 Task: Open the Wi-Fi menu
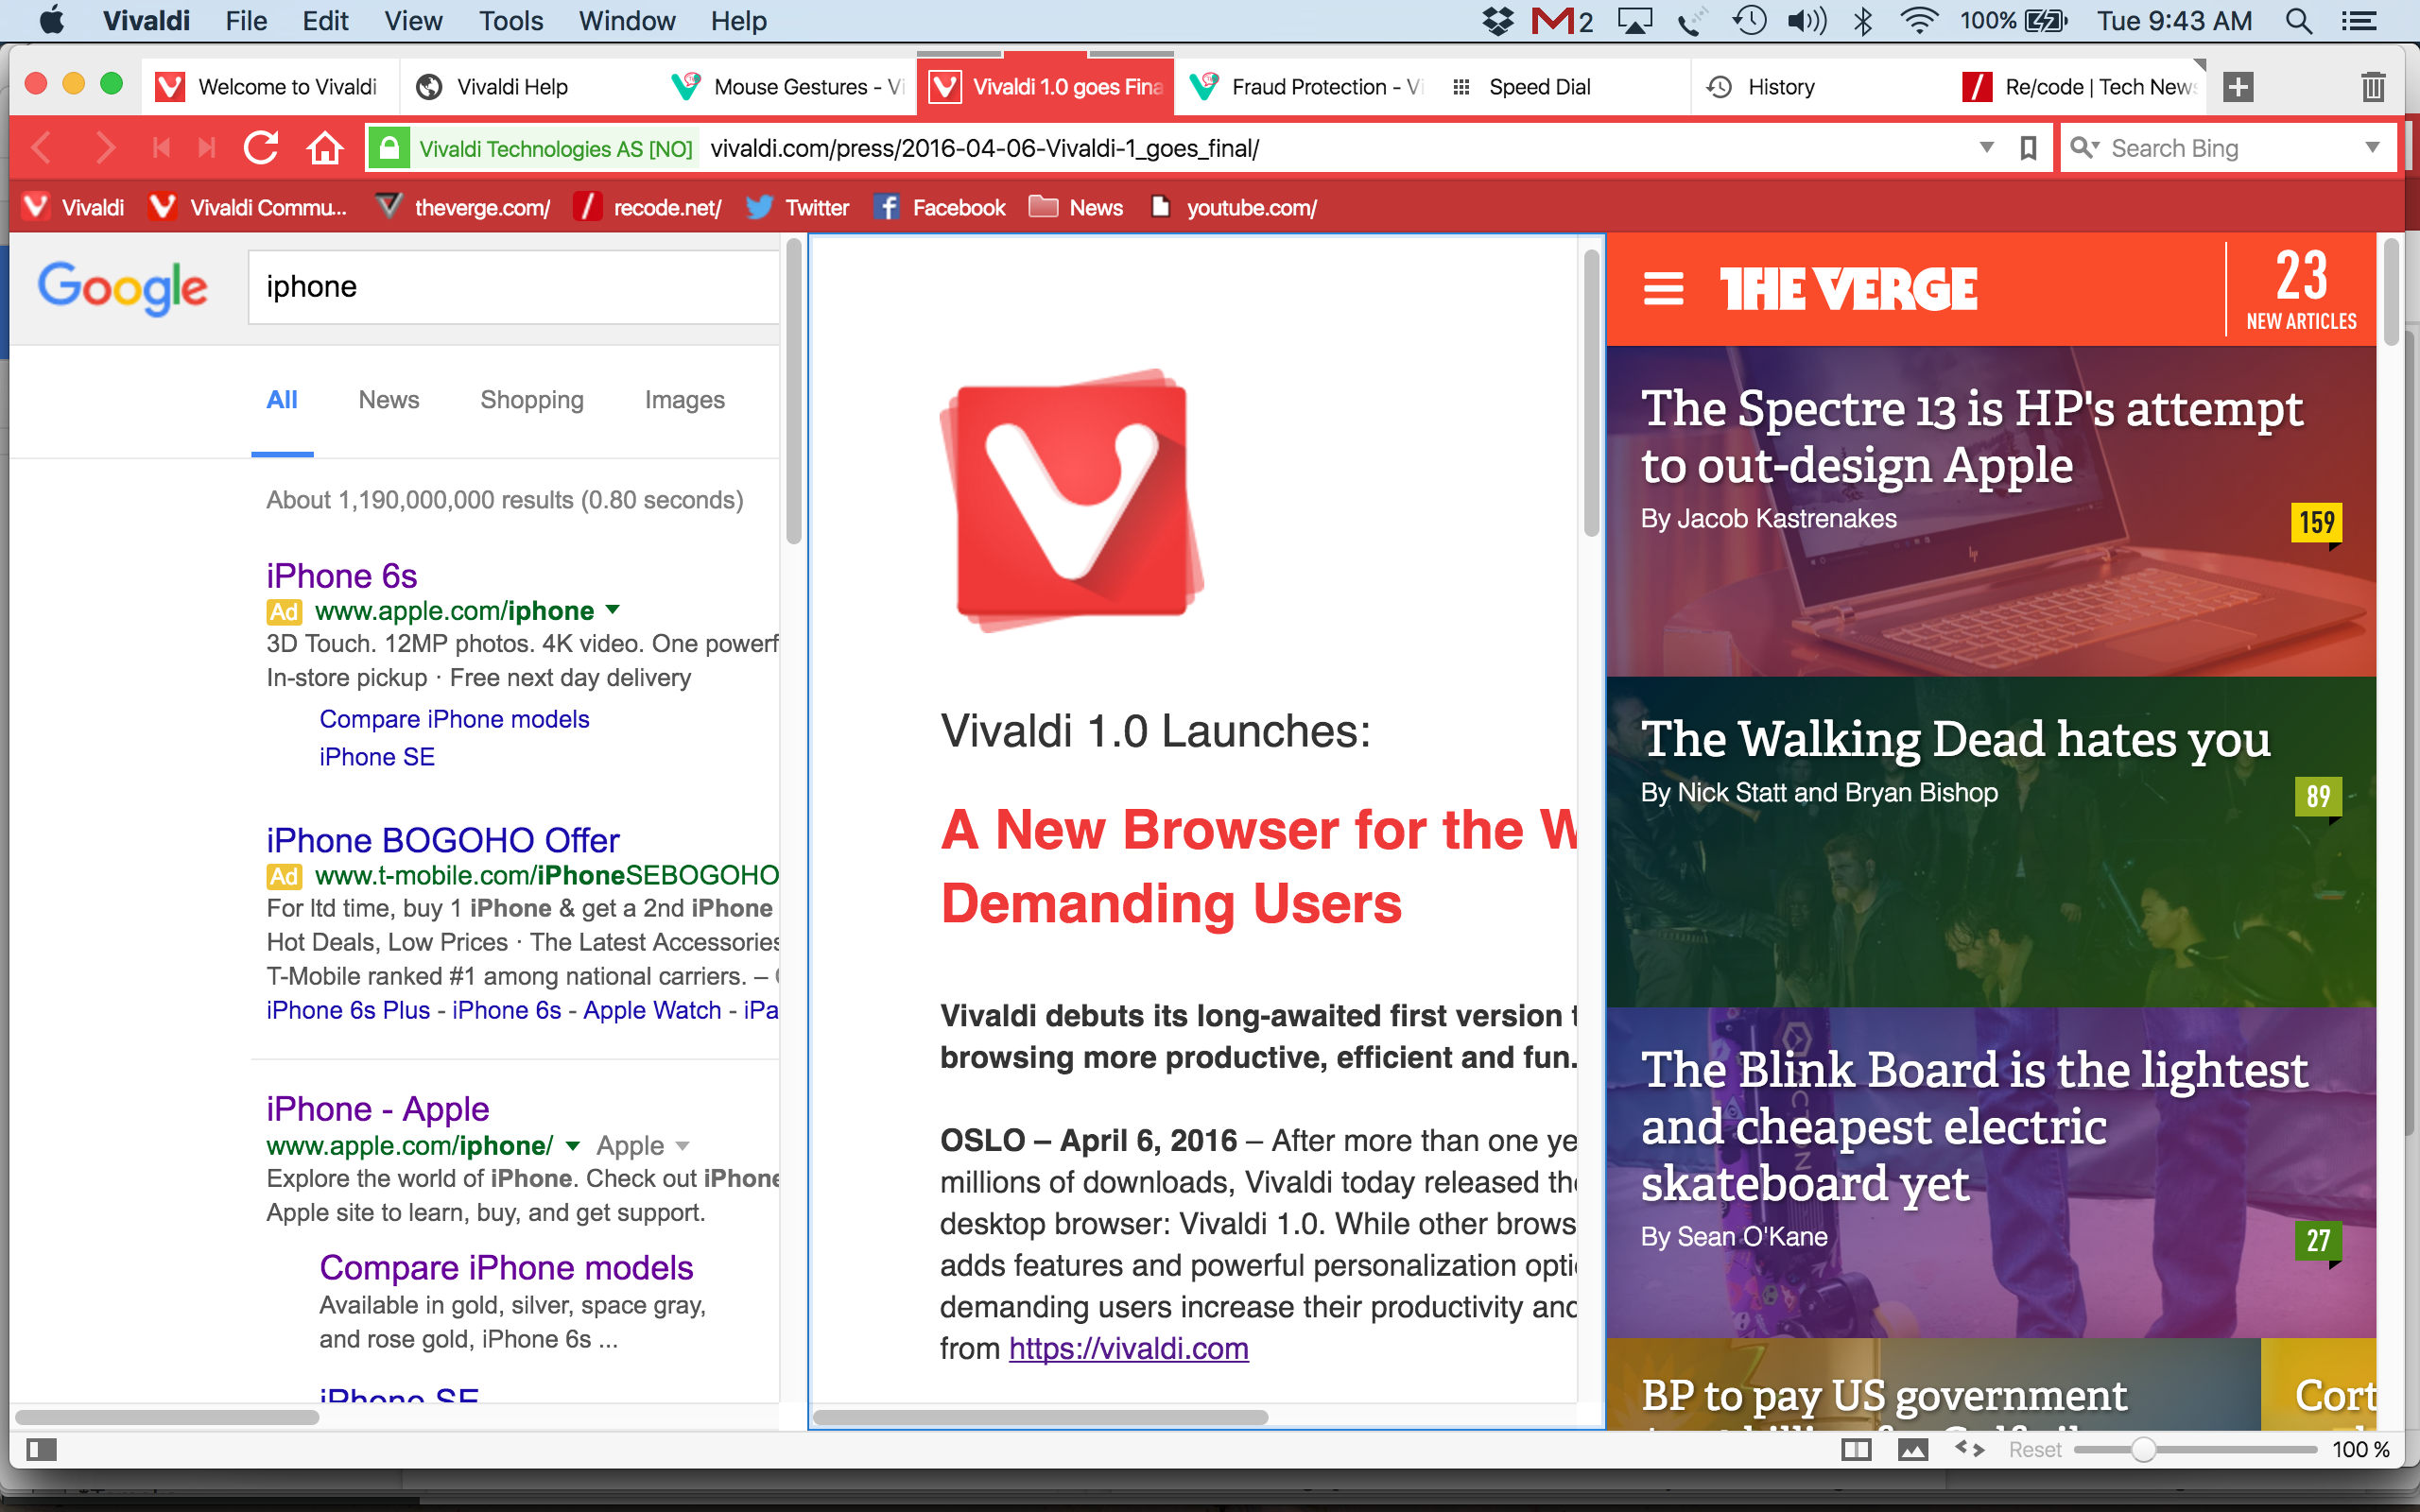tap(1918, 21)
